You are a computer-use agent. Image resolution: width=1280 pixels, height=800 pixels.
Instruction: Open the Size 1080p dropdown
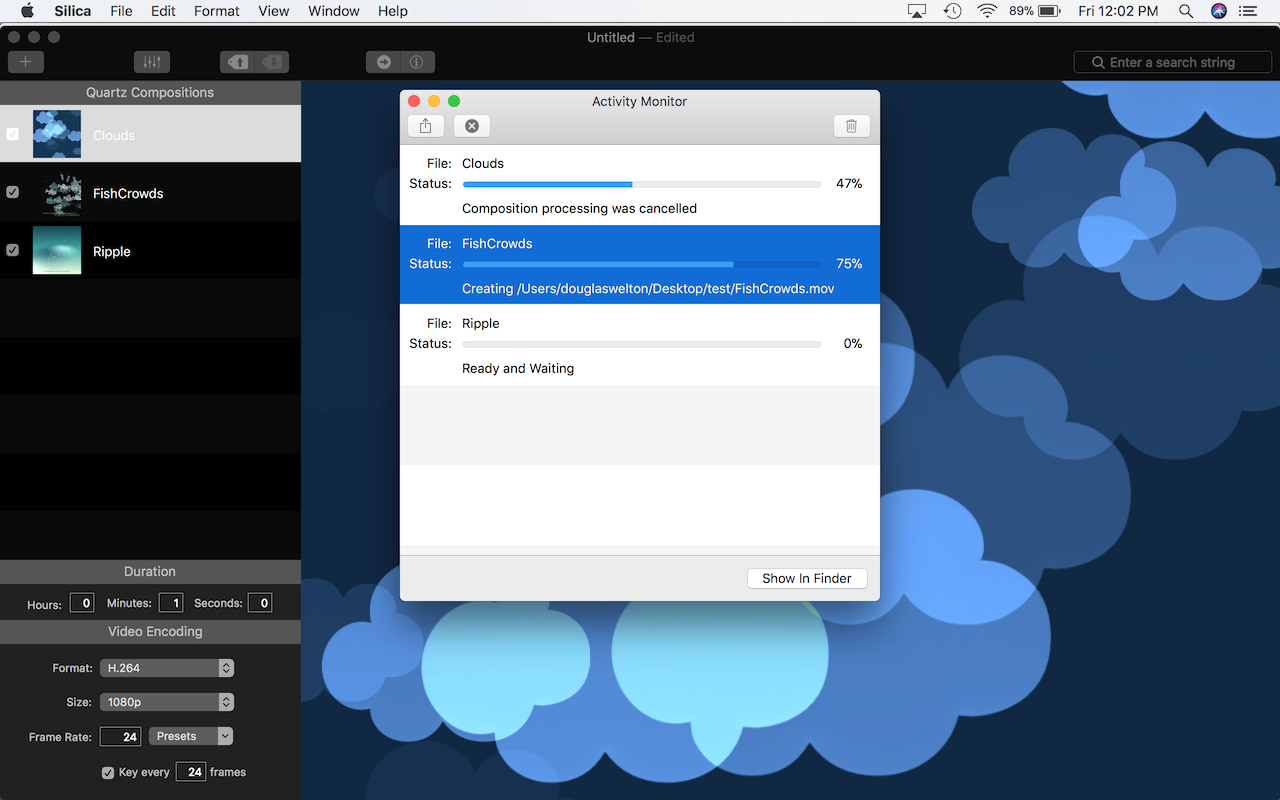click(167, 702)
